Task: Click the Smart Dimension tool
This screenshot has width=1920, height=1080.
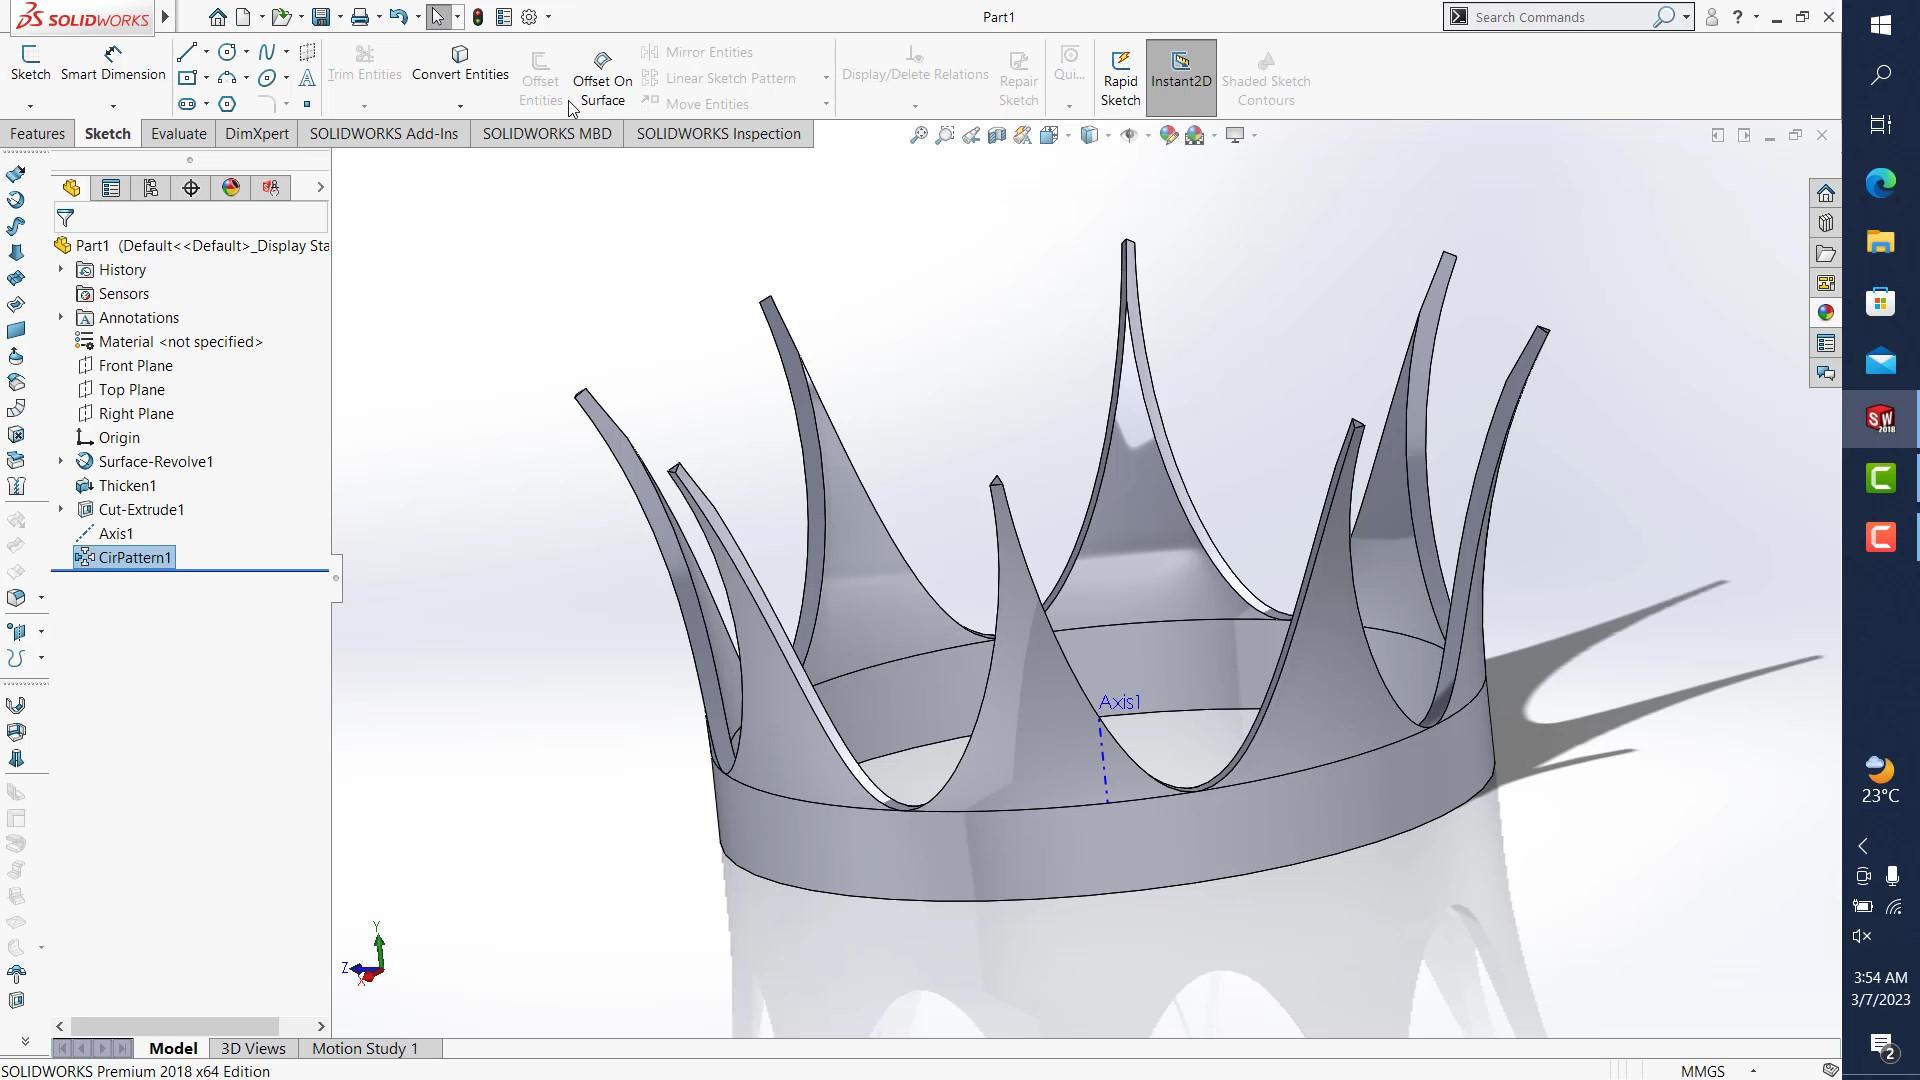Action: [x=113, y=63]
